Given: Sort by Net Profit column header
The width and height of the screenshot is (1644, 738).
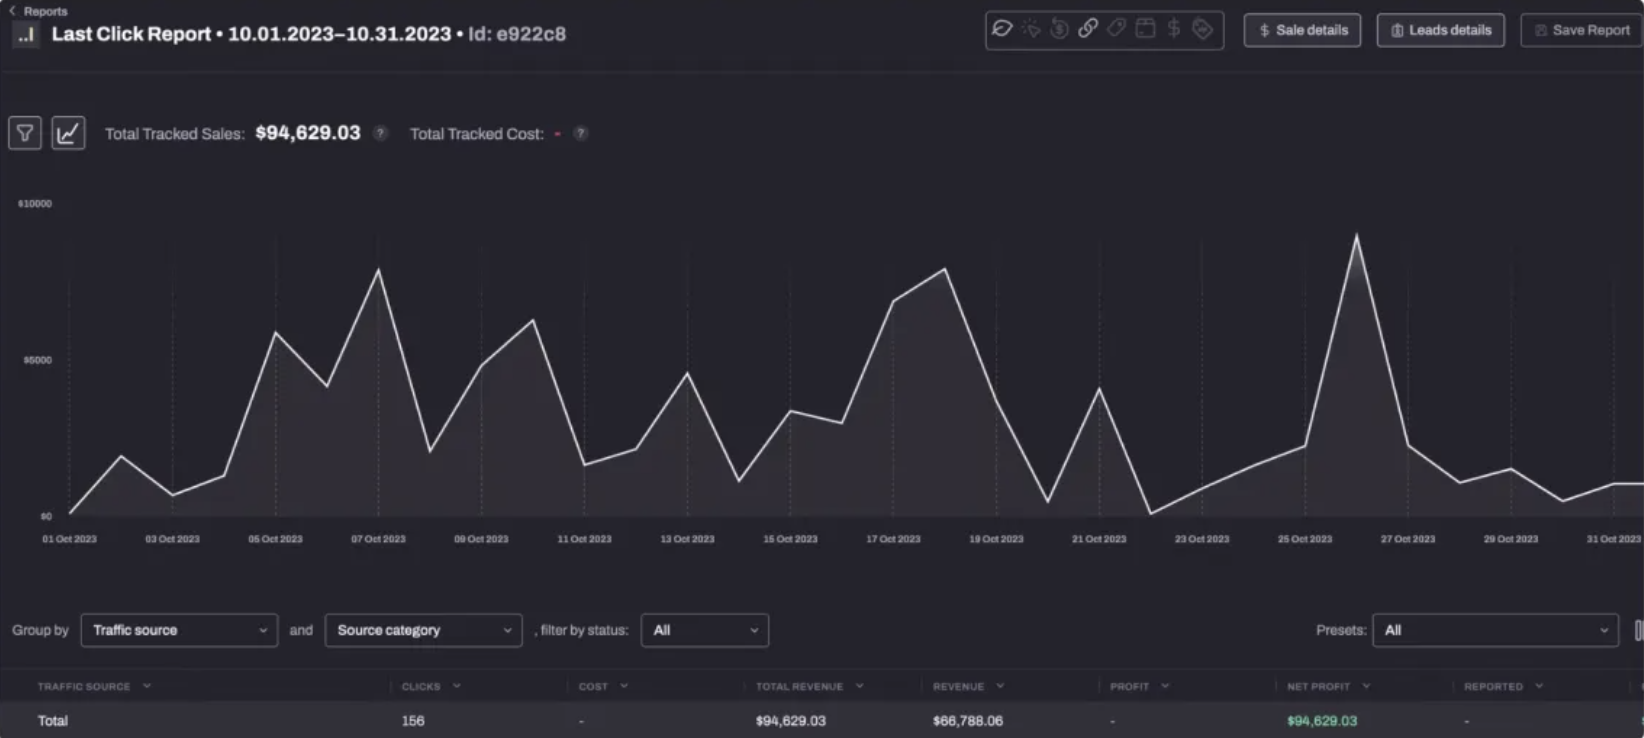Looking at the screenshot, I should click(x=1328, y=686).
